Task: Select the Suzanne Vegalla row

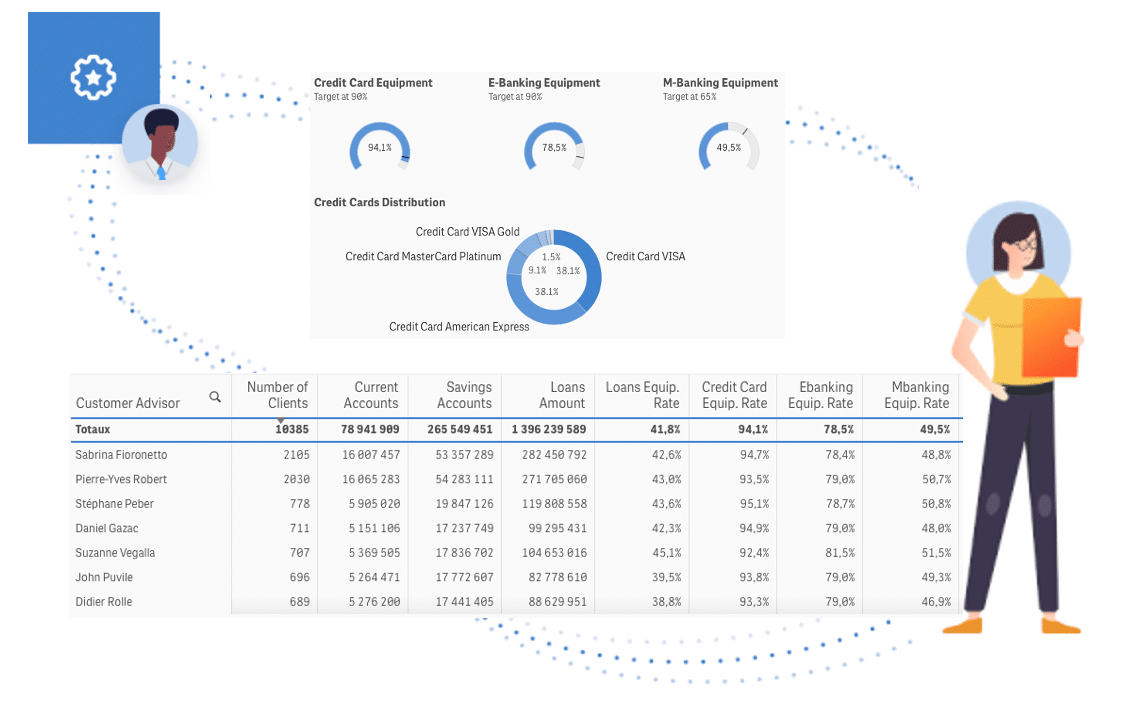Action: click(x=115, y=553)
